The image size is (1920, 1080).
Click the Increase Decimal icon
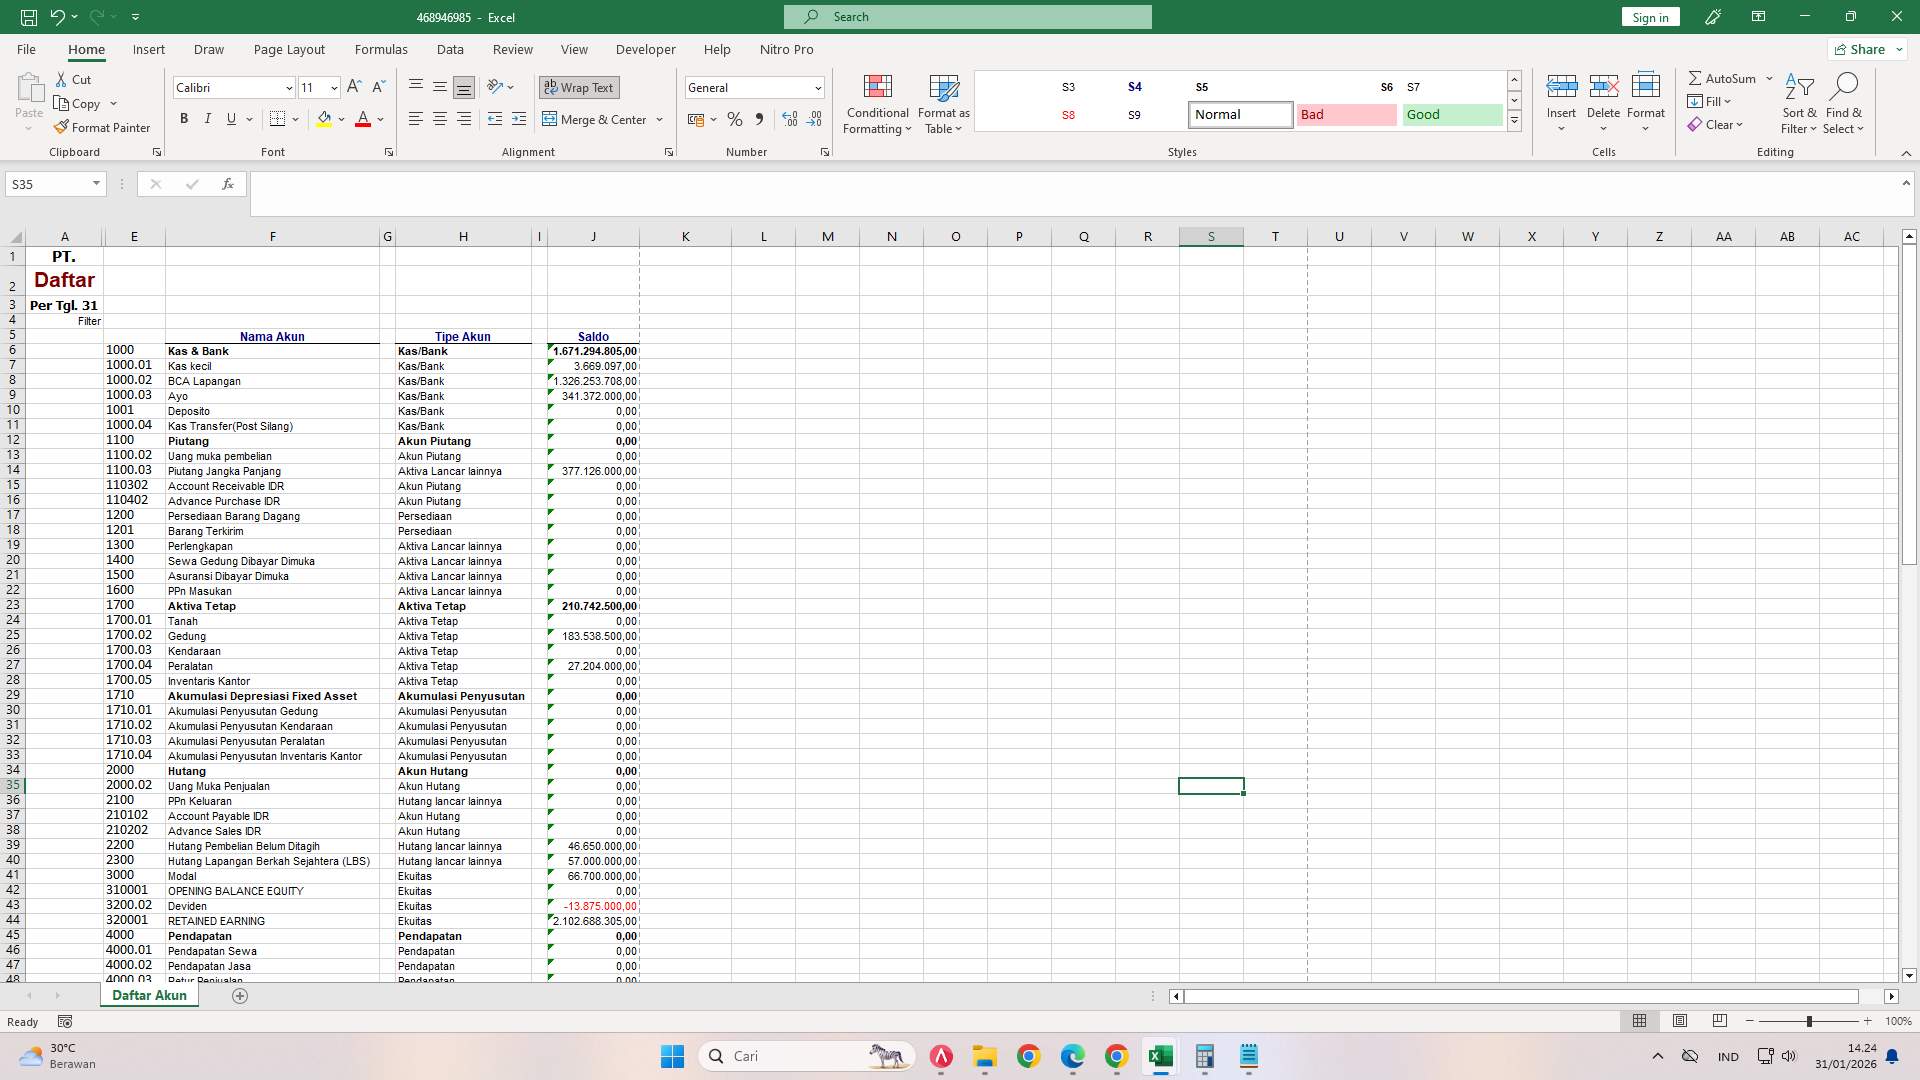tap(790, 119)
